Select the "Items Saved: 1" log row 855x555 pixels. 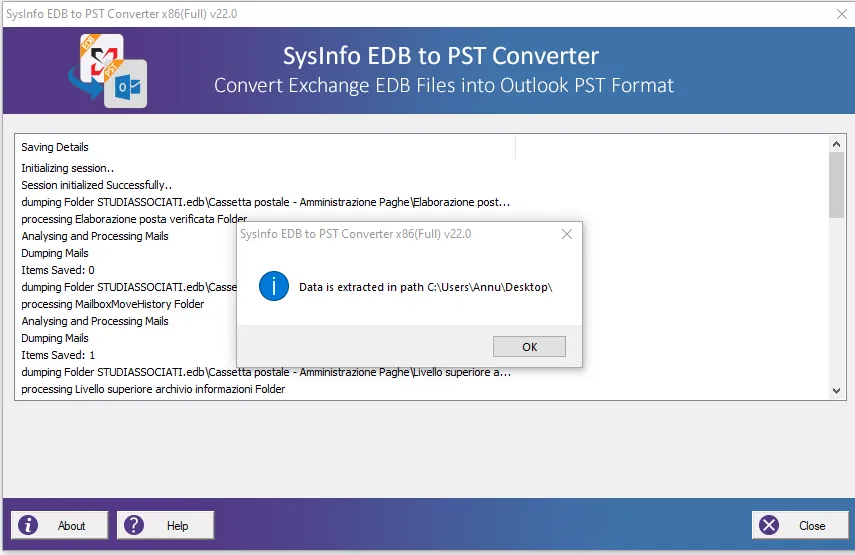click(x=58, y=355)
